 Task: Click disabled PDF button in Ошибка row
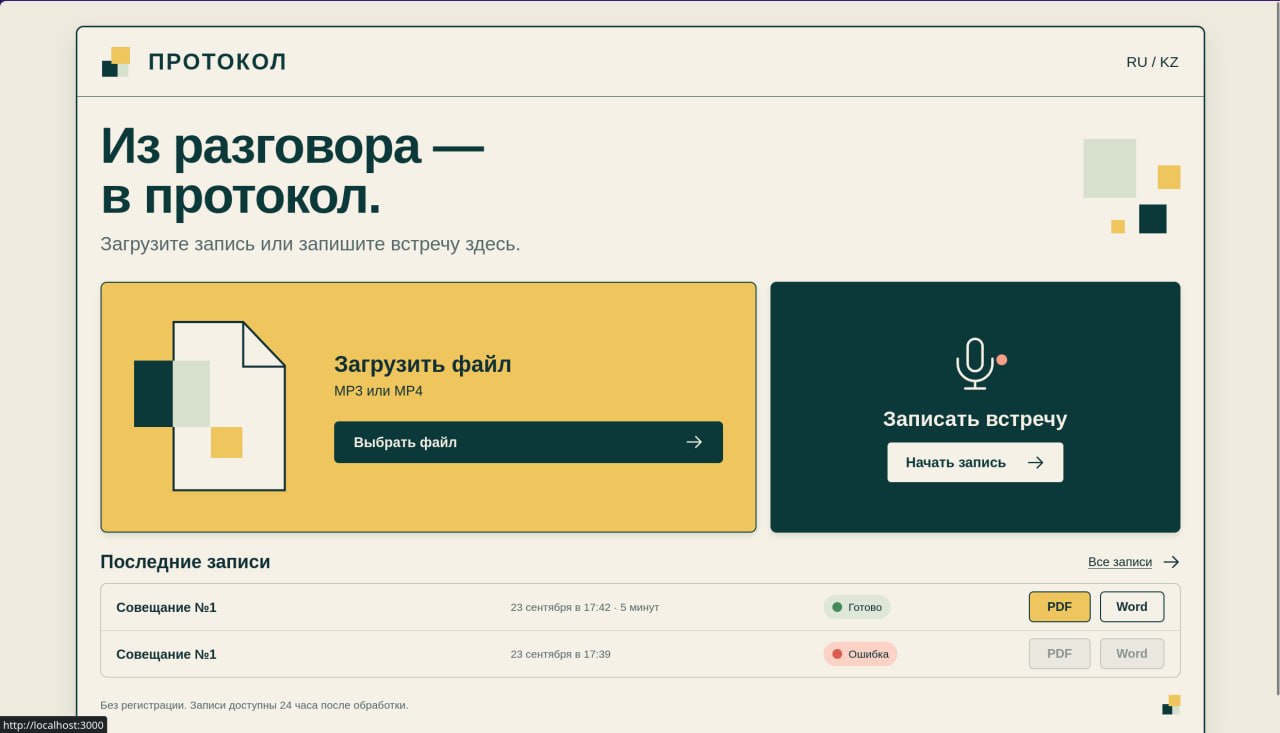click(x=1060, y=654)
